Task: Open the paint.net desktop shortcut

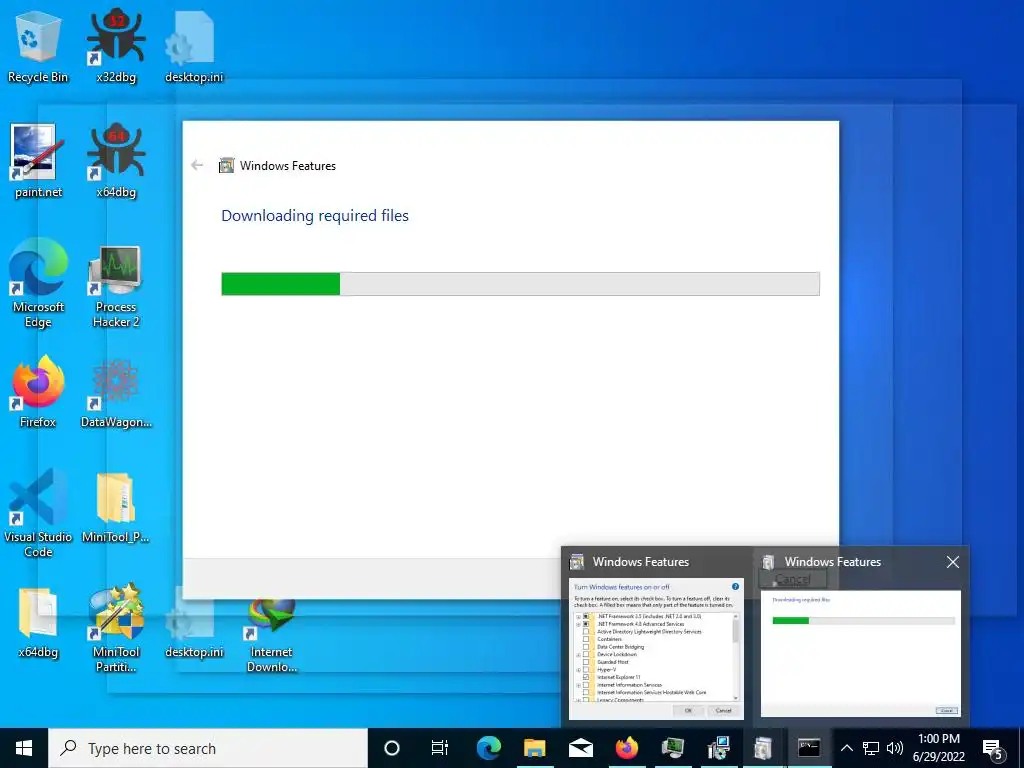Action: tap(38, 162)
